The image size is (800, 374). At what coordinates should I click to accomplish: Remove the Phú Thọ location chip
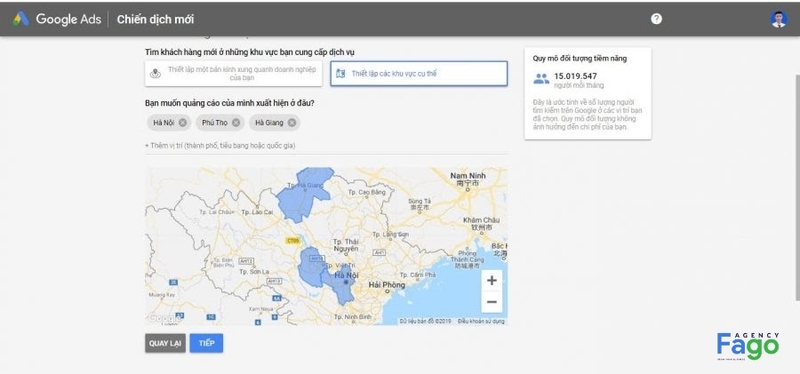point(236,122)
